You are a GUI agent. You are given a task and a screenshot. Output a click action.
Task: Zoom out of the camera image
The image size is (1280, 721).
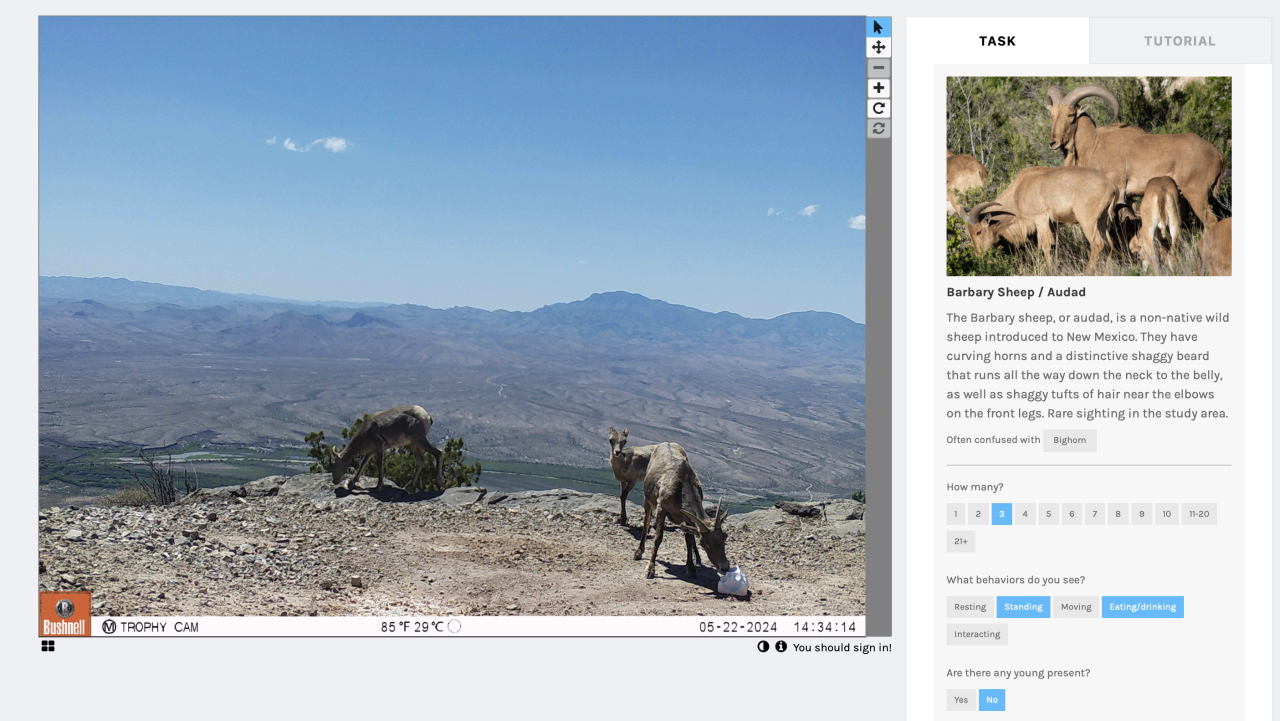point(878,68)
